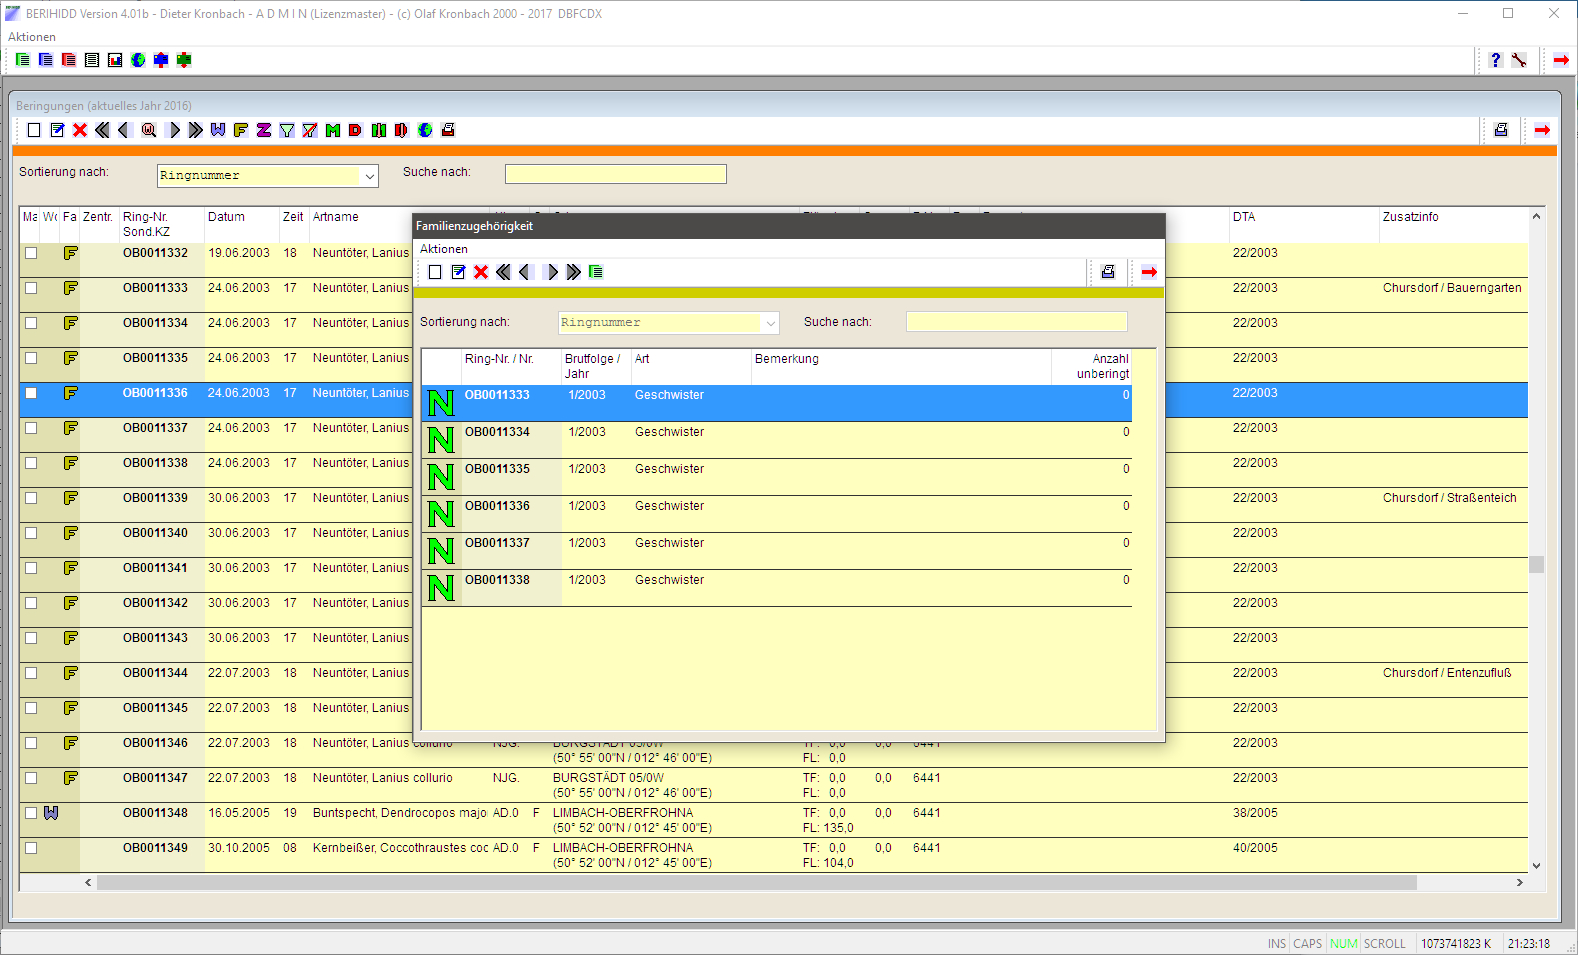Screen dimensions: 1578x955
Task: Click Suche nach field in Familienzugehörigkeit dialog
Action: 1017,322
